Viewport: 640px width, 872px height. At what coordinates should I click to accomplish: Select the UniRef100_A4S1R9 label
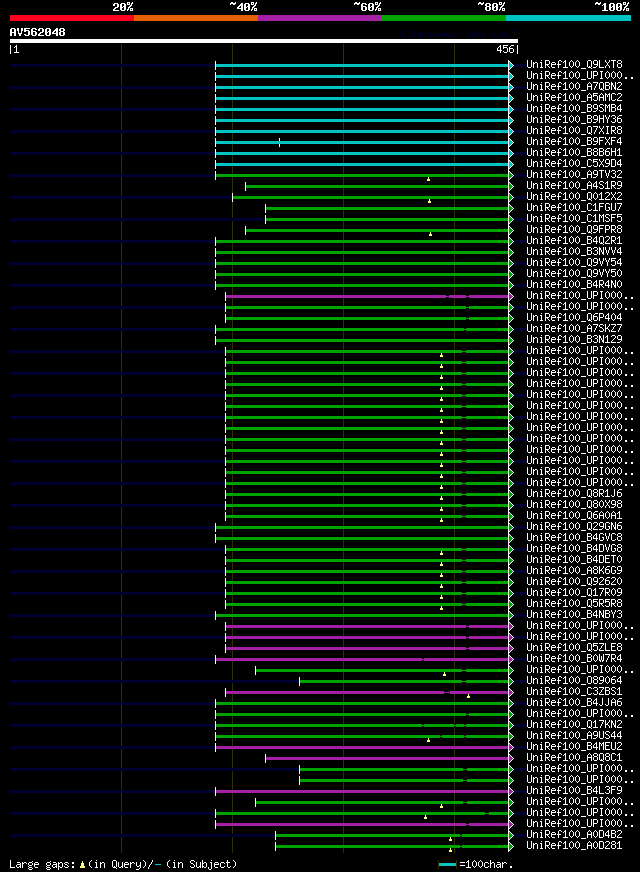pos(574,186)
